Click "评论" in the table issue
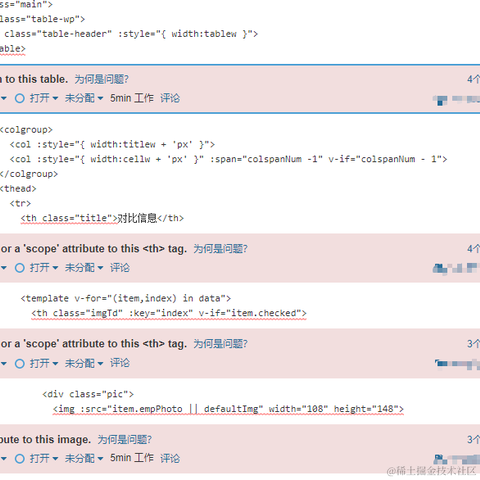 170,98
